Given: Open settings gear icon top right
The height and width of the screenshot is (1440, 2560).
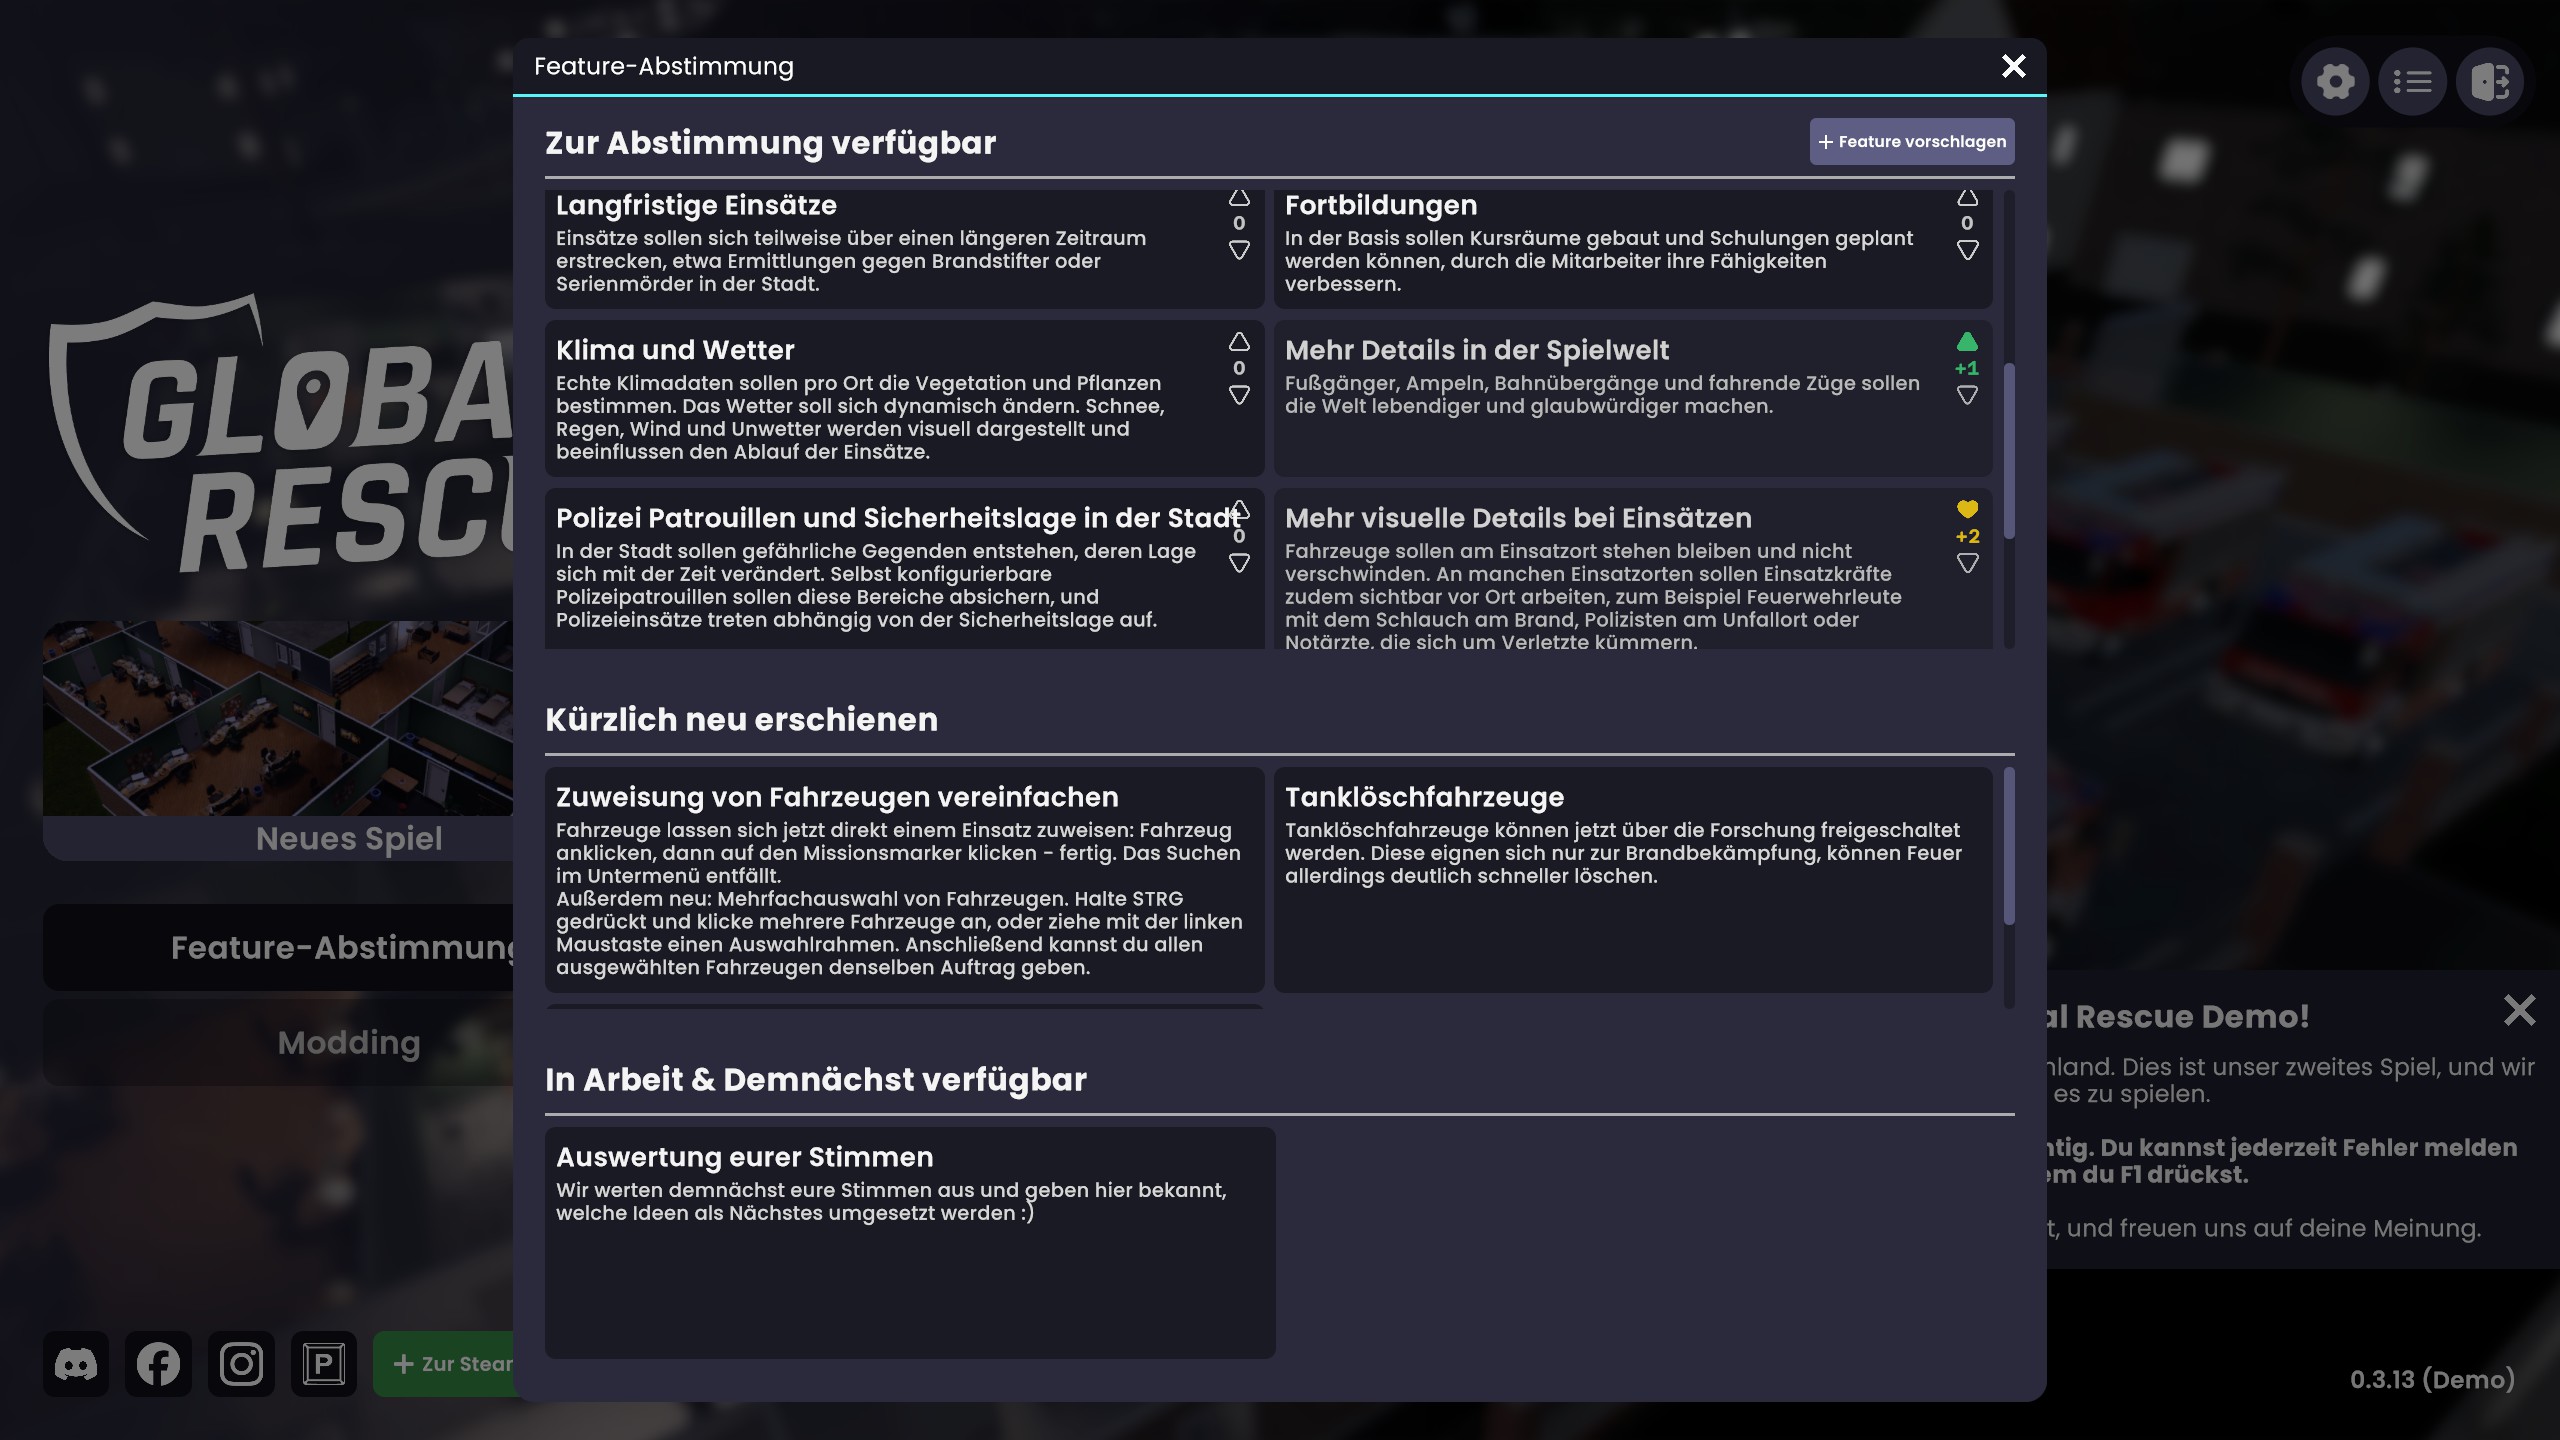Looking at the screenshot, I should (2335, 81).
